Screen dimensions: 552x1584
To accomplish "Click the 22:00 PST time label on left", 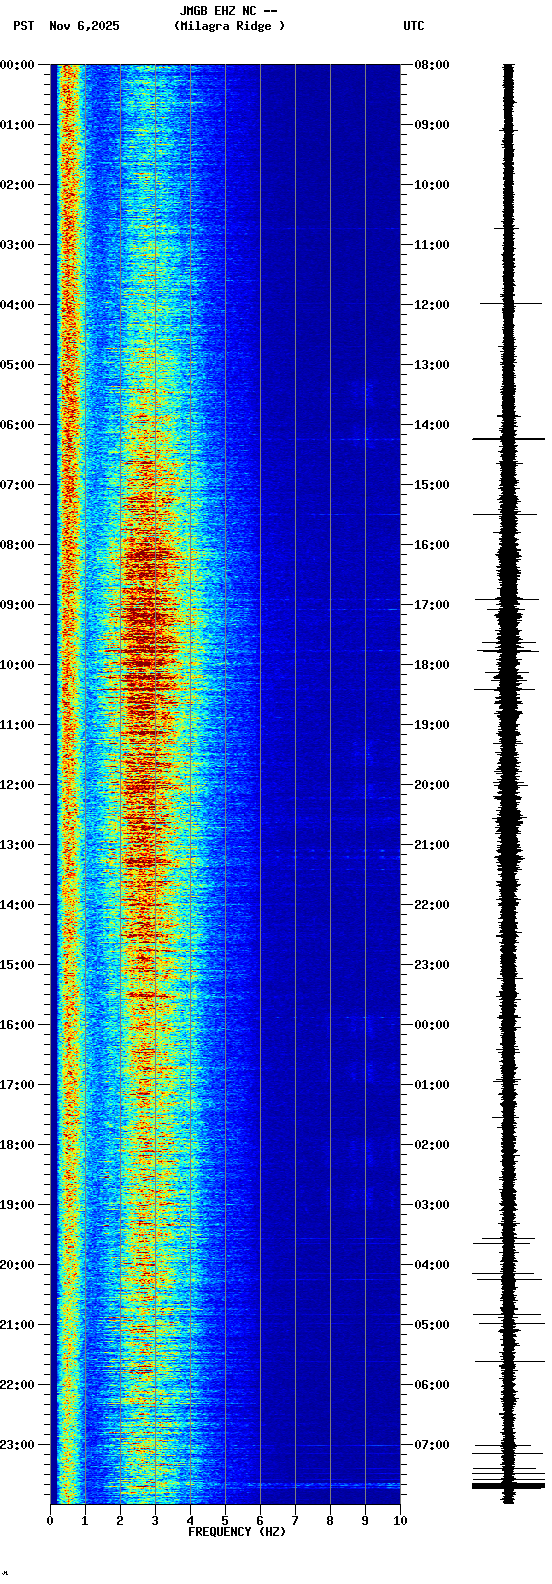I will 18,1385.
